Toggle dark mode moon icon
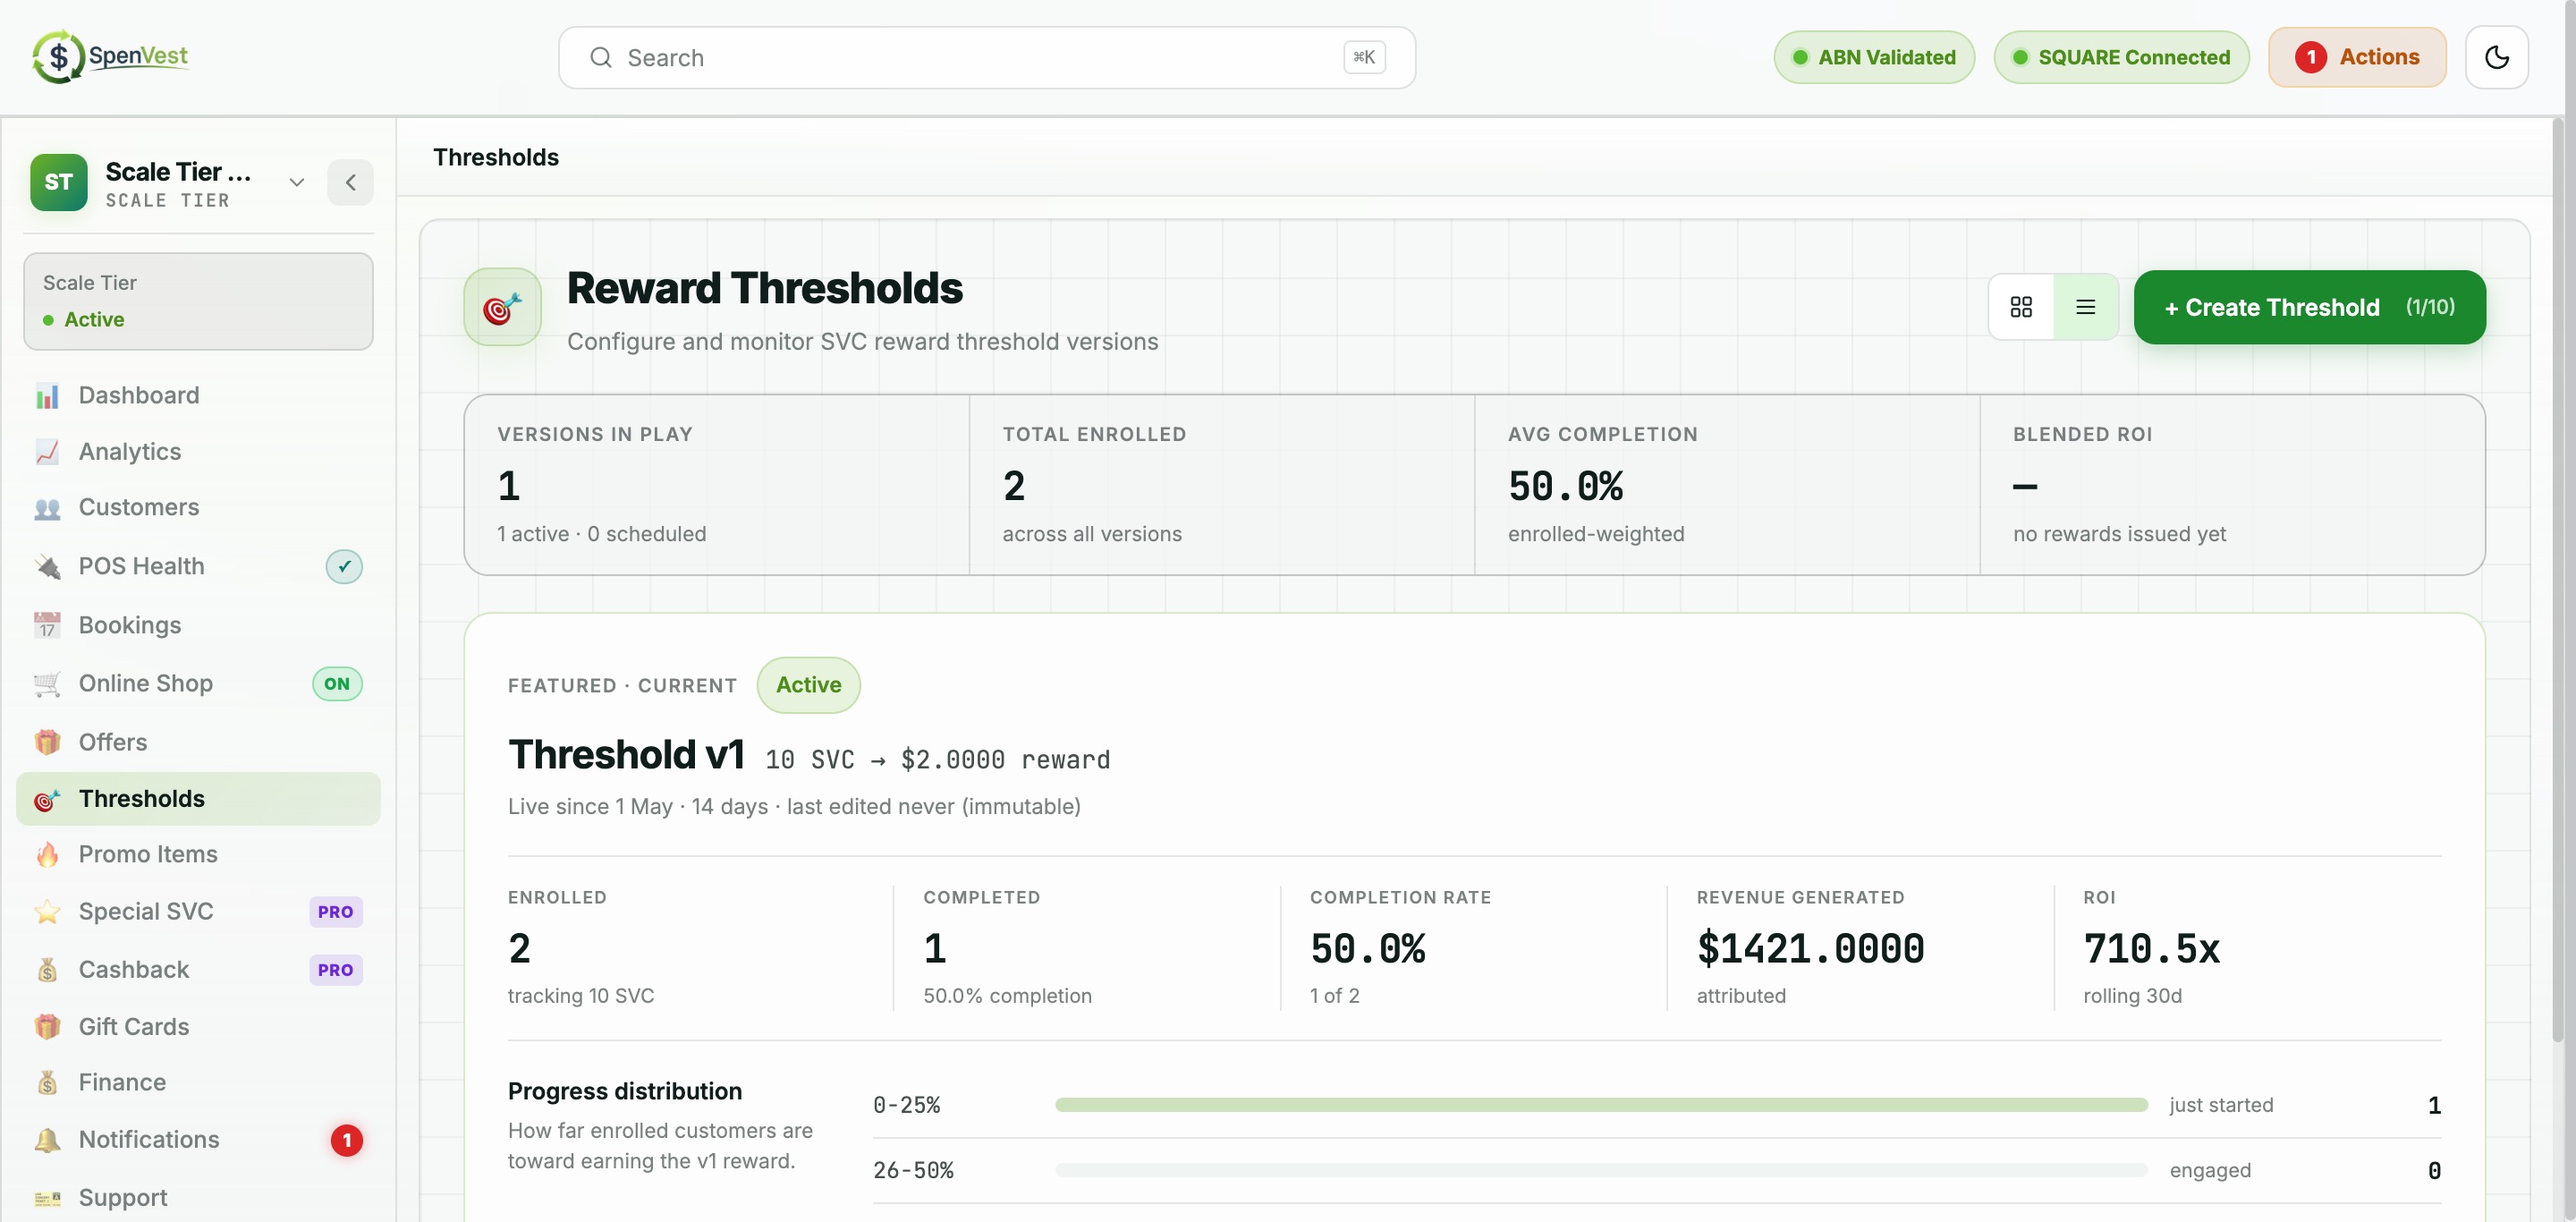The image size is (2576, 1222). point(2496,57)
